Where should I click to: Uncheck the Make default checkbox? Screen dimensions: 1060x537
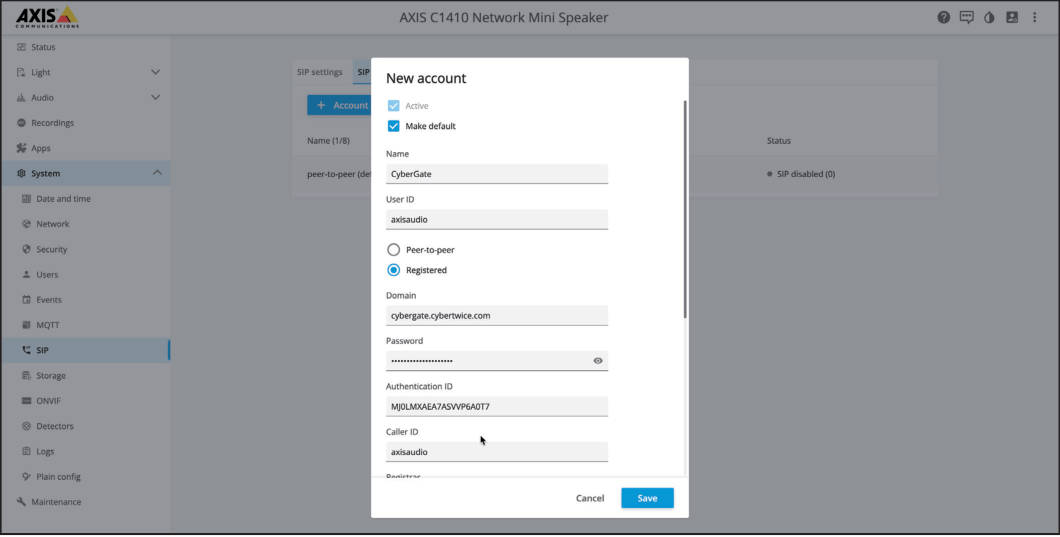(x=393, y=126)
